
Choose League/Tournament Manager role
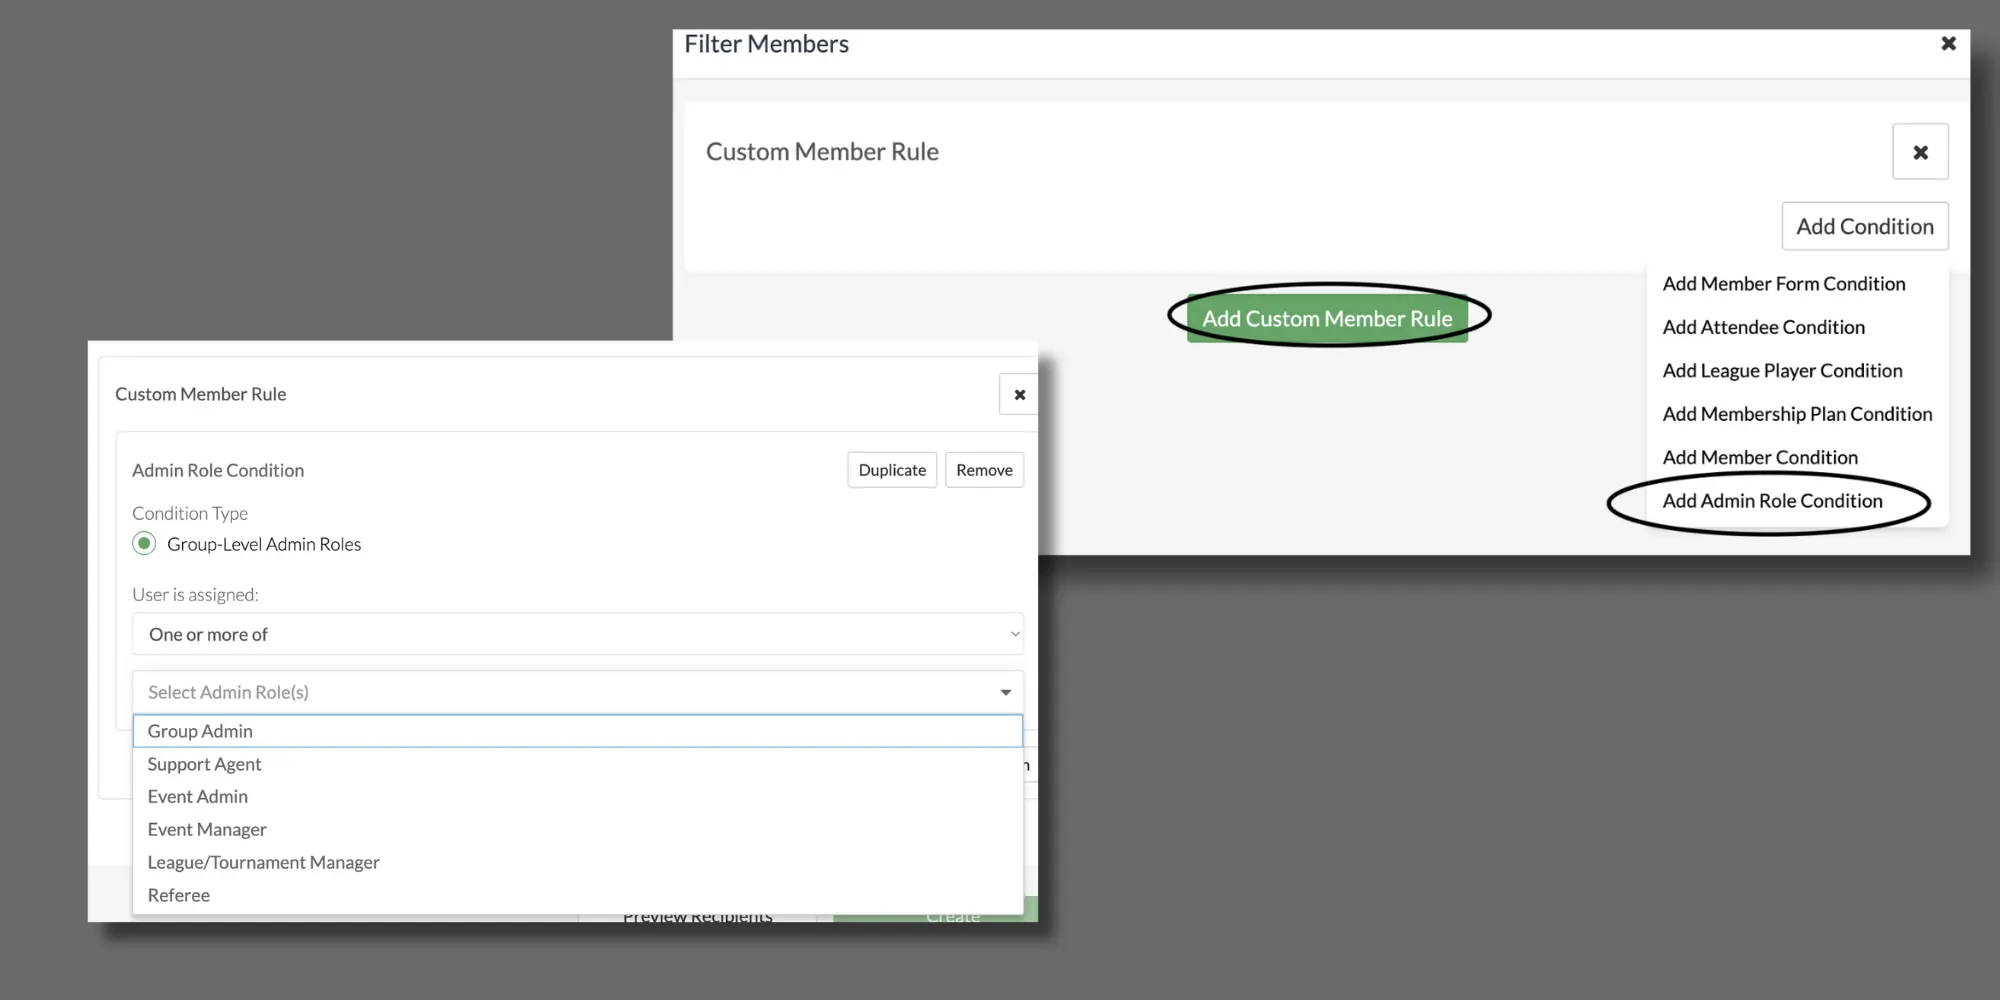click(263, 863)
